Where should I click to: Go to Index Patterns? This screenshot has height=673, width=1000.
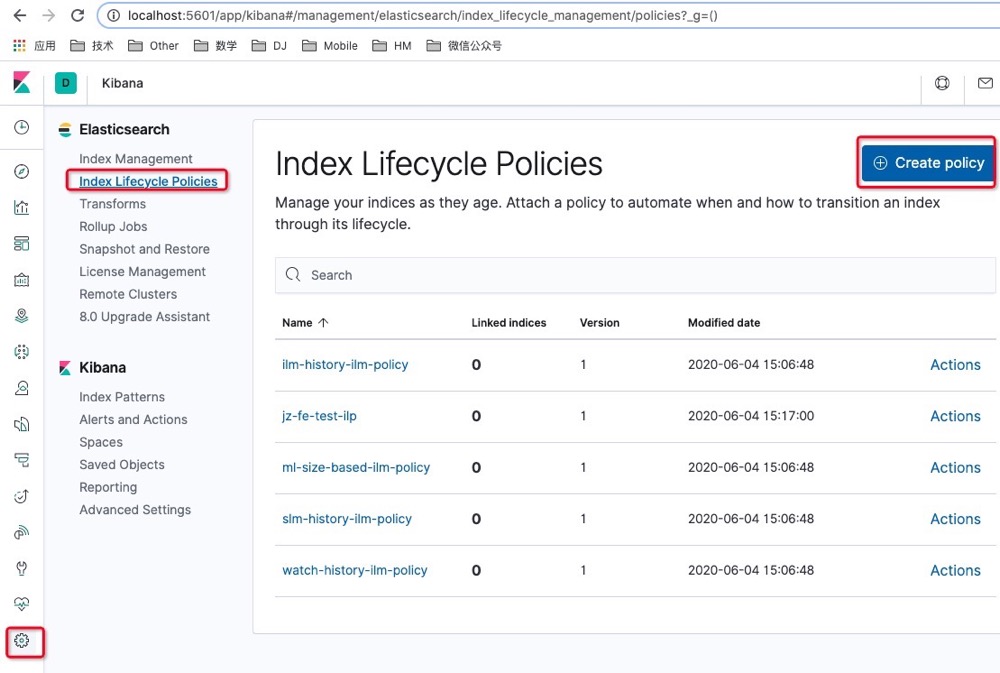(122, 397)
